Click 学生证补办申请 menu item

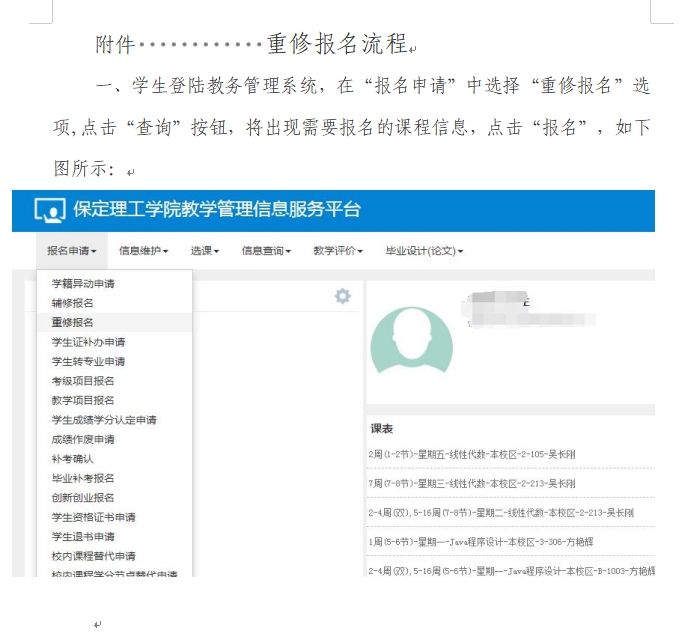click(88, 342)
